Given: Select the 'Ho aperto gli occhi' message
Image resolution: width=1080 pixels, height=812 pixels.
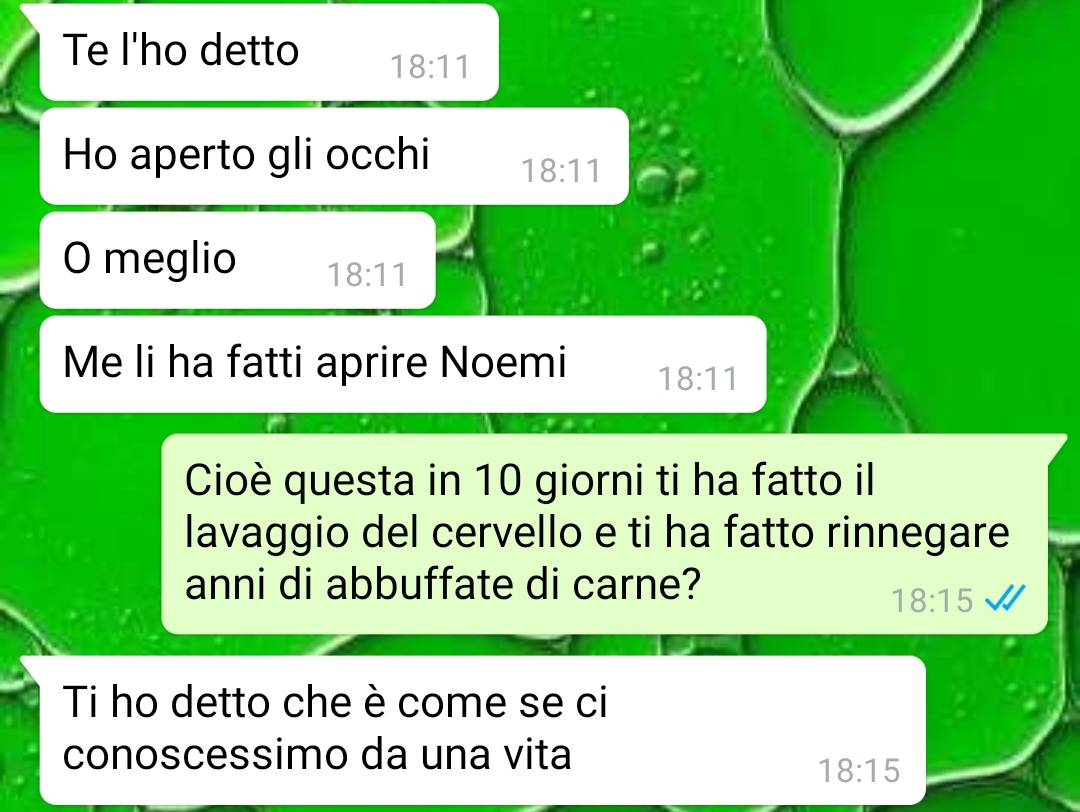Looking at the screenshot, I should pos(334,156).
